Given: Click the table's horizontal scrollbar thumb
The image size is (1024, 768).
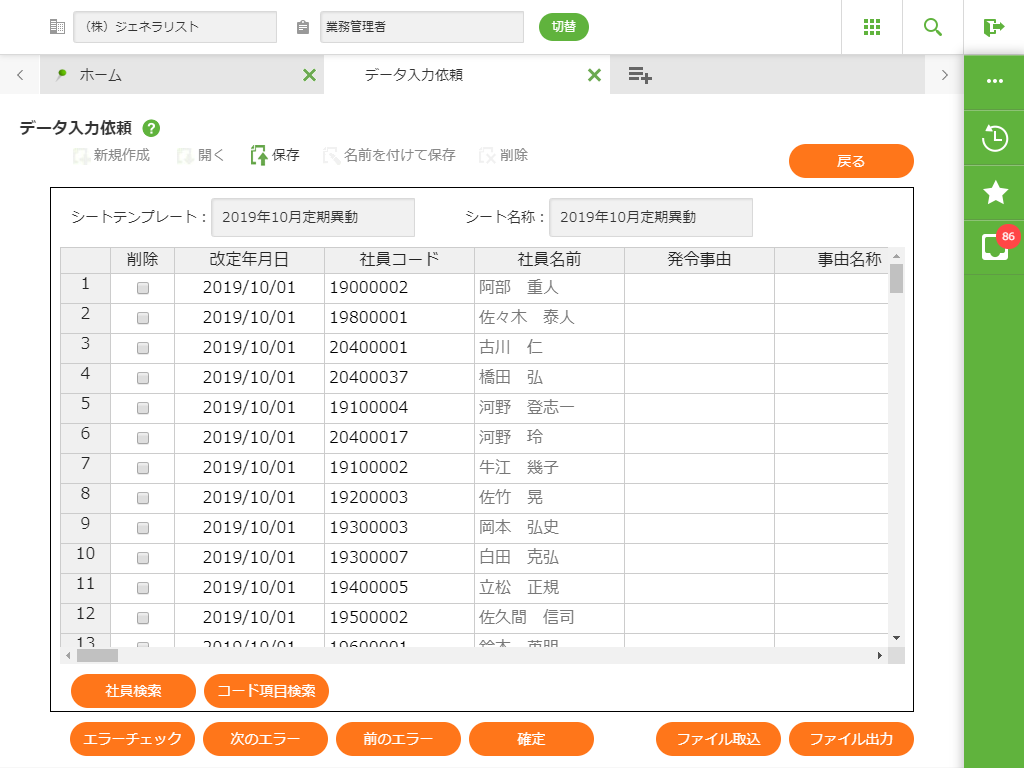Looking at the screenshot, I should tap(97, 656).
